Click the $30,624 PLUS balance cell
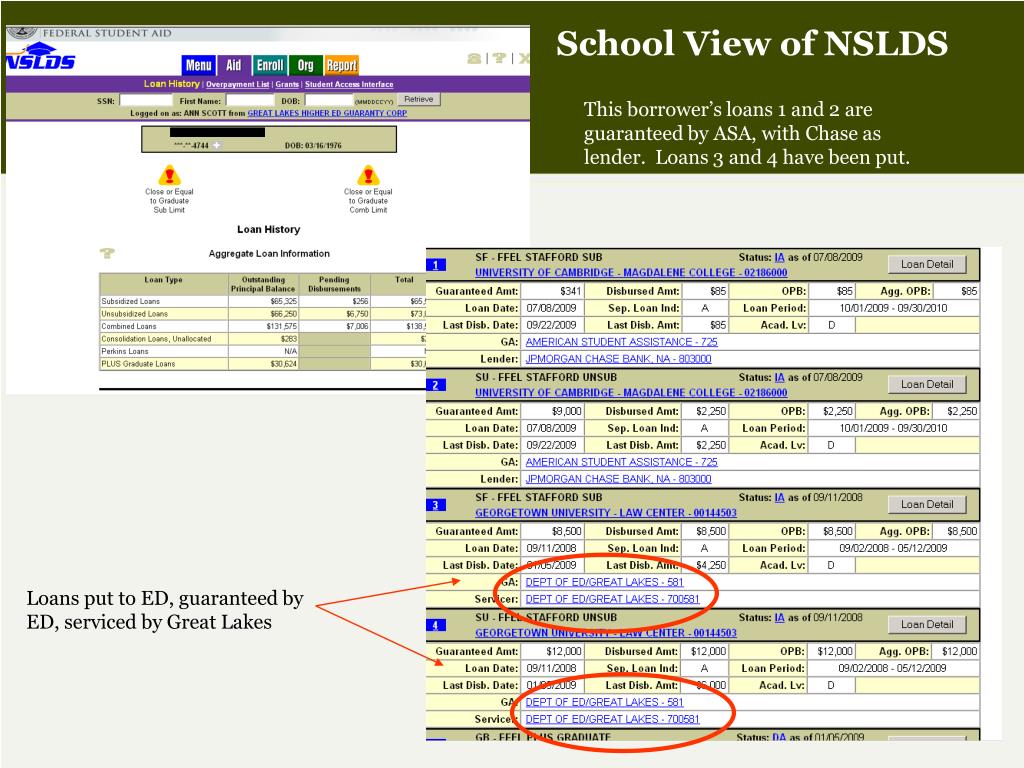 click(263, 364)
